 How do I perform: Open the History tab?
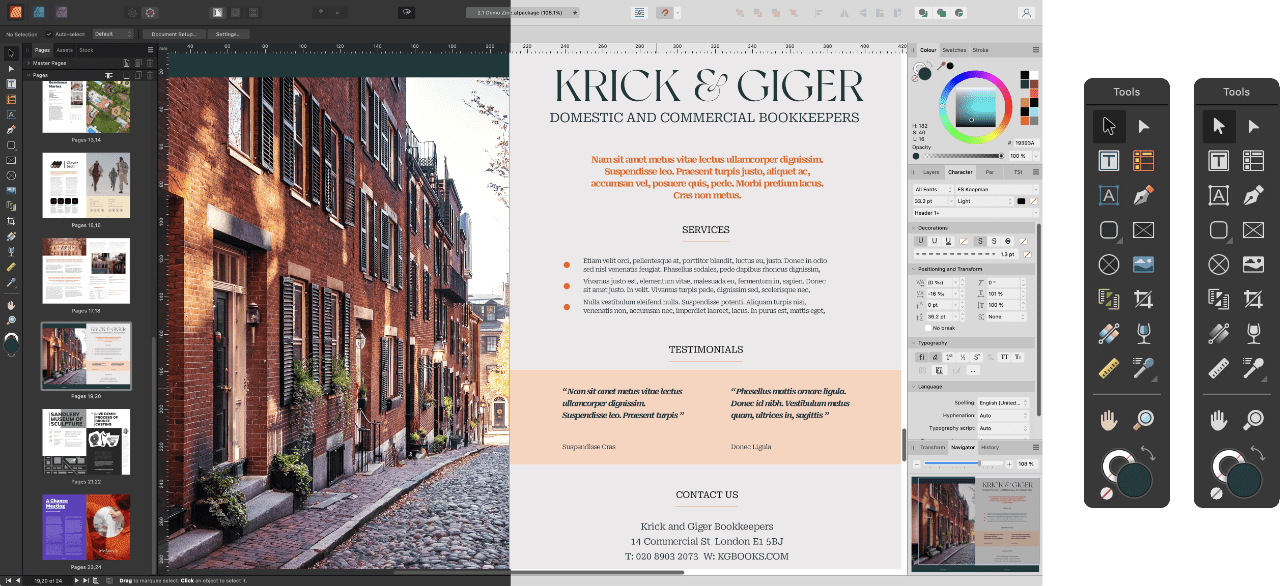(x=989, y=447)
